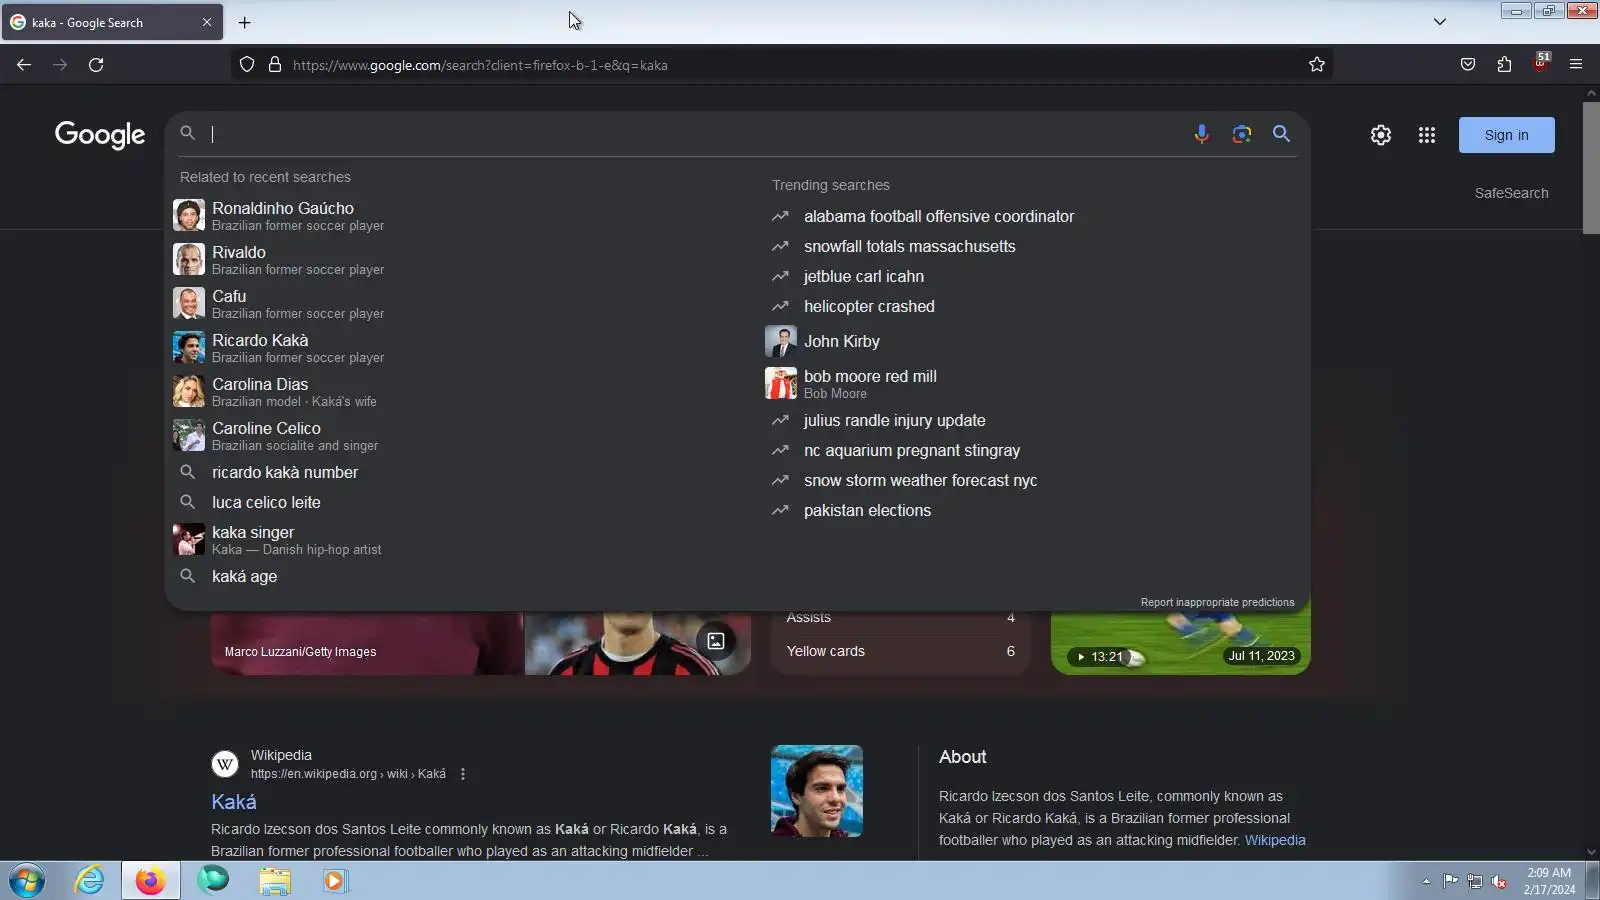Open Kaká portrait thumbnail in About section
Screen dimensions: 1600x900
(x=817, y=791)
